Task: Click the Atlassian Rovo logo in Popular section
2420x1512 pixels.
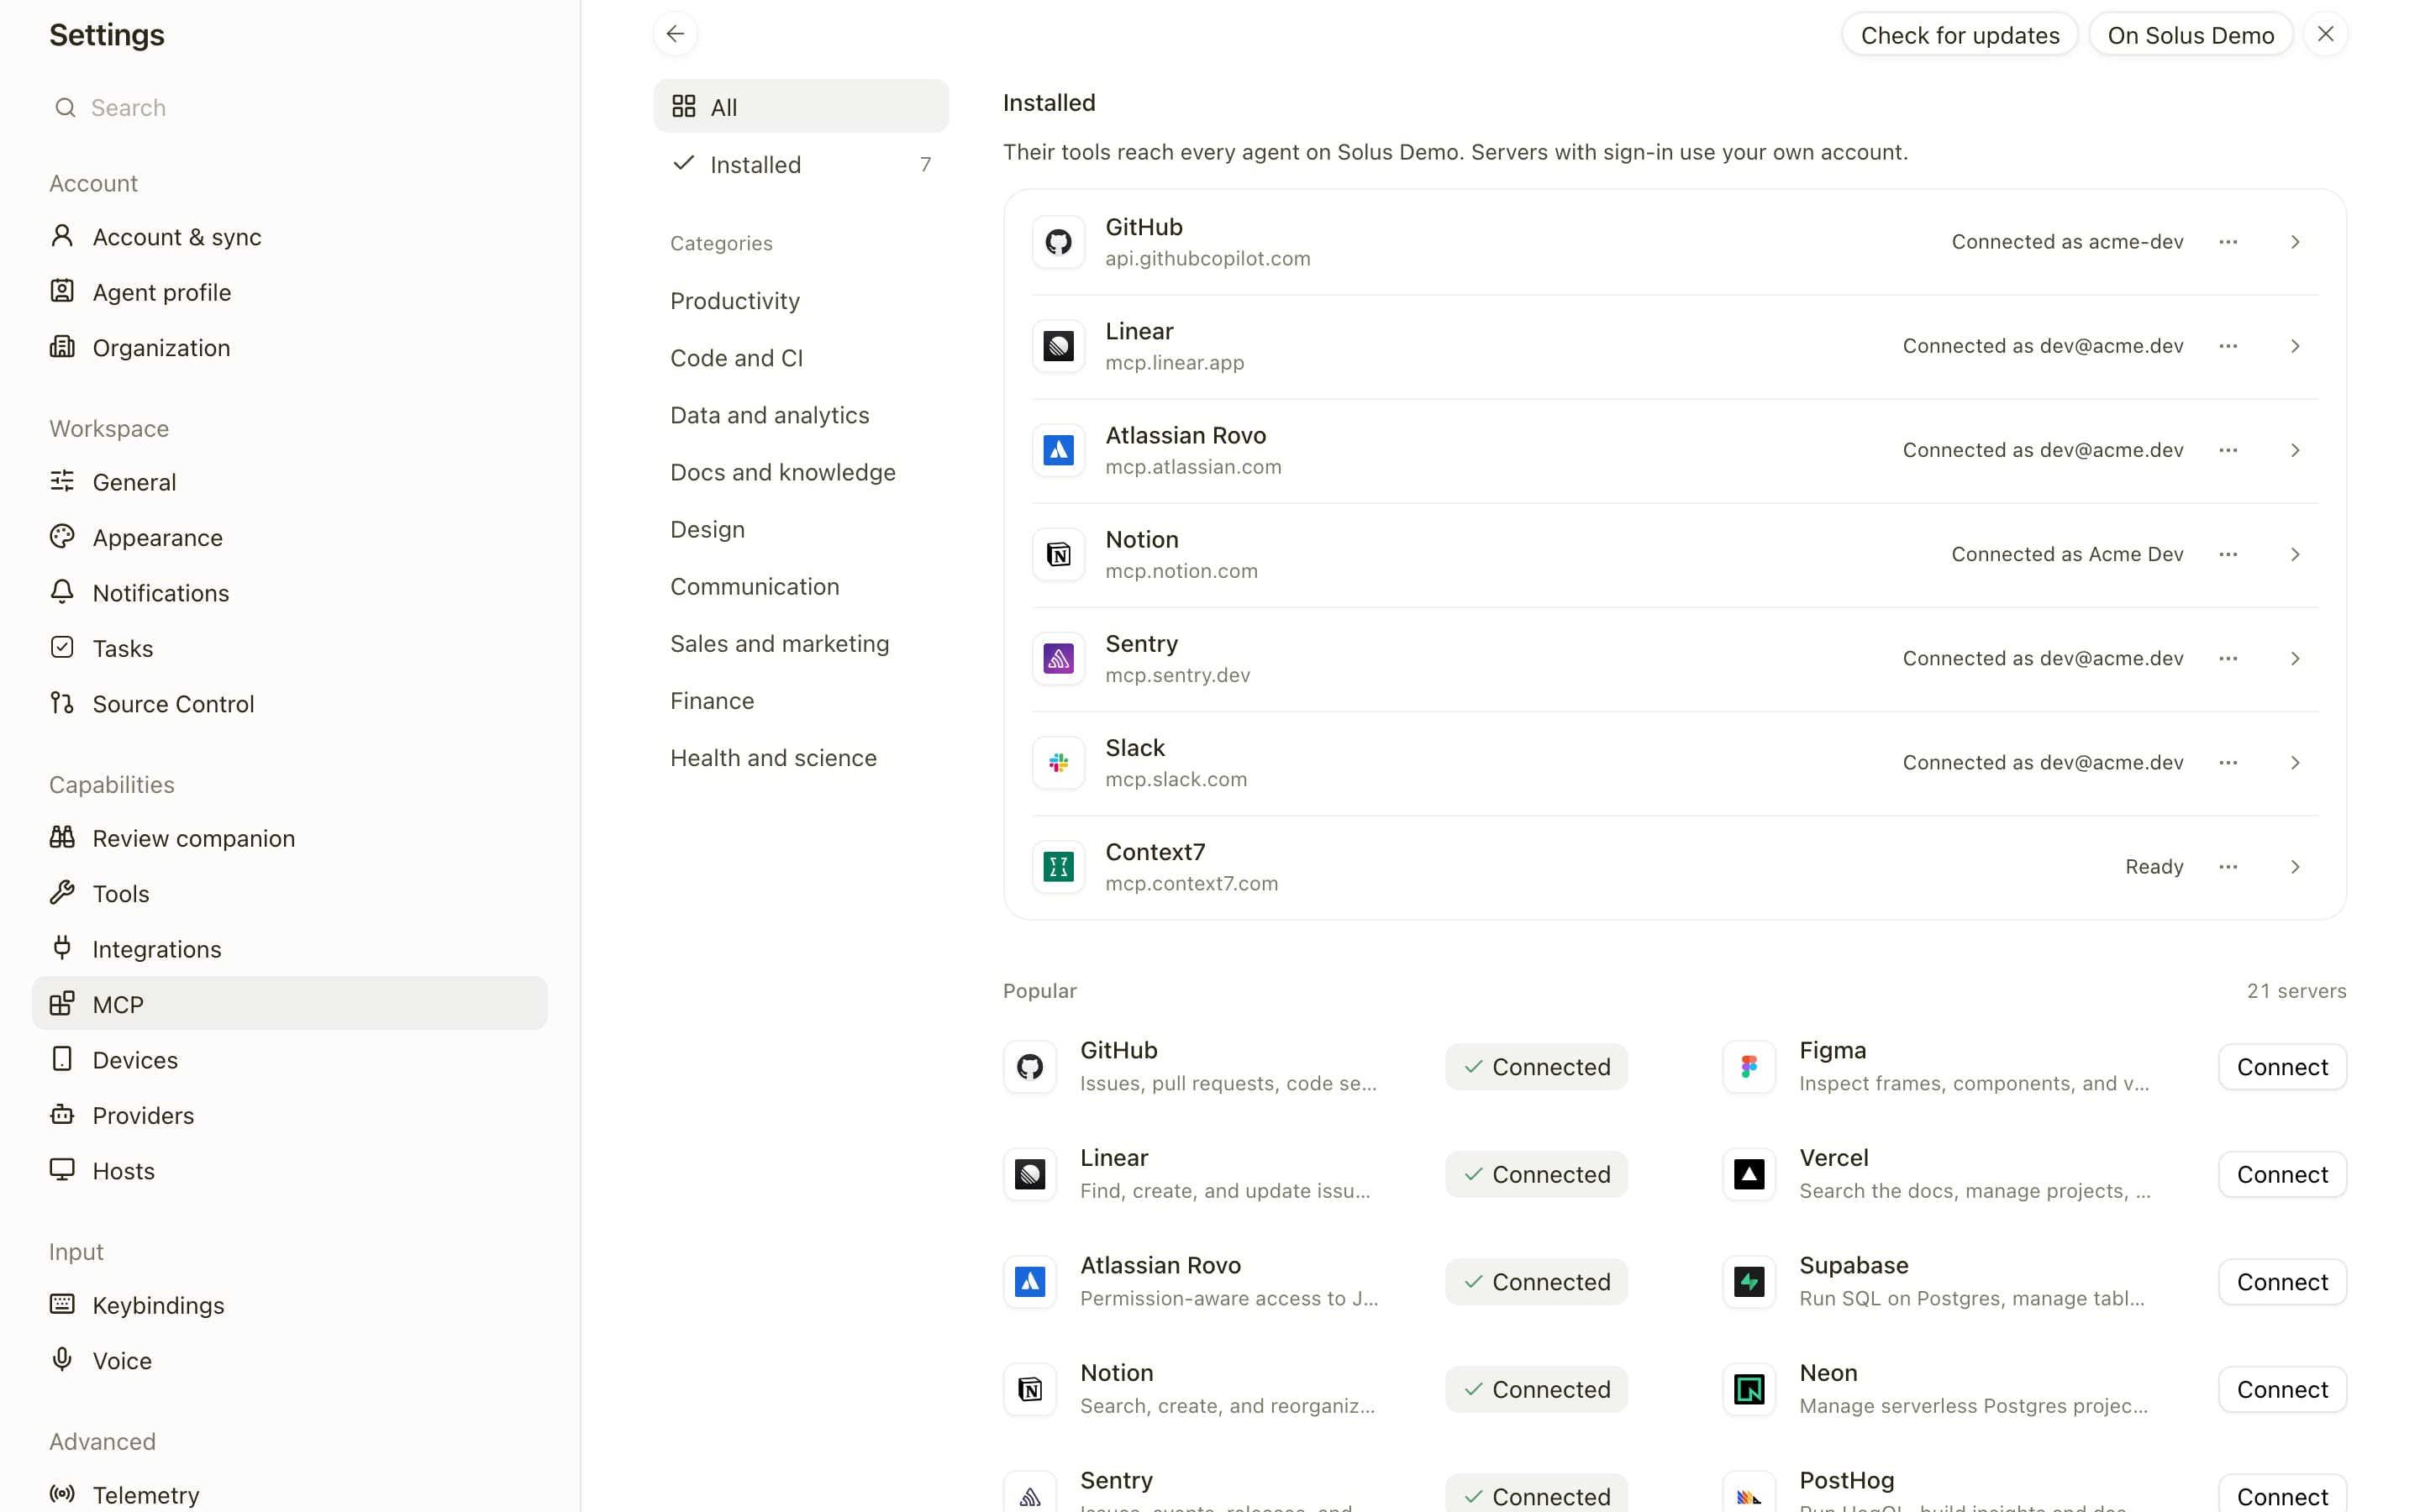Action: [x=1030, y=1282]
